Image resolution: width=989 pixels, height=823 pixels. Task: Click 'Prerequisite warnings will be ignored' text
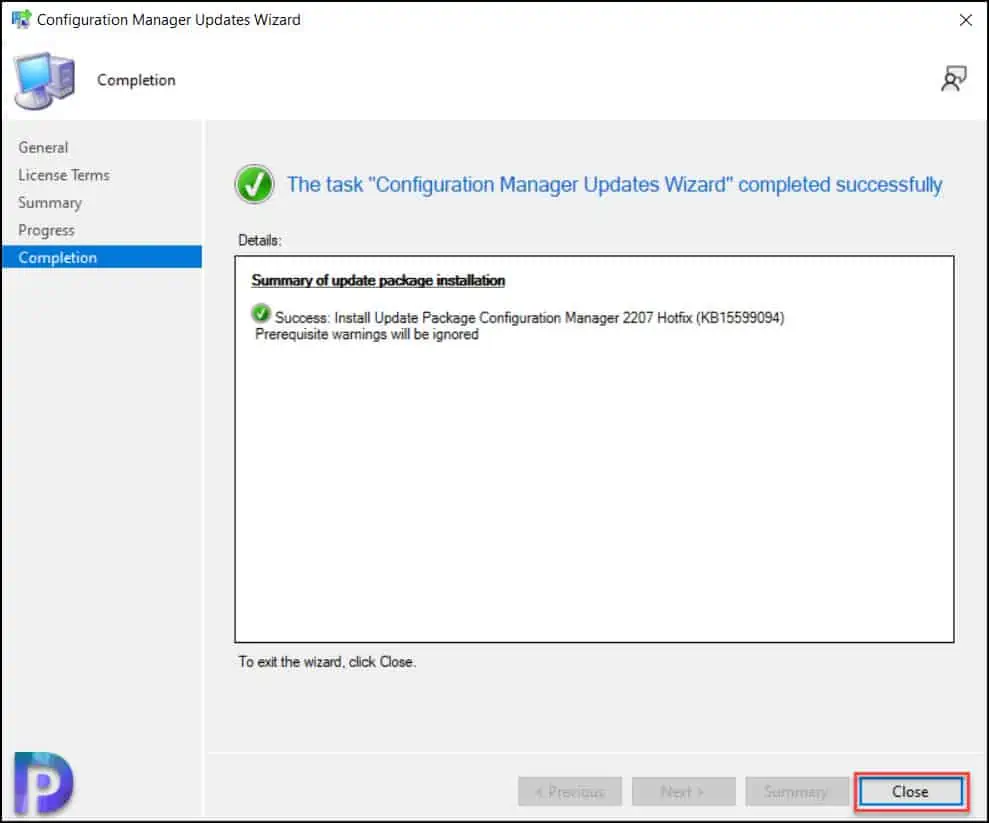click(x=366, y=334)
